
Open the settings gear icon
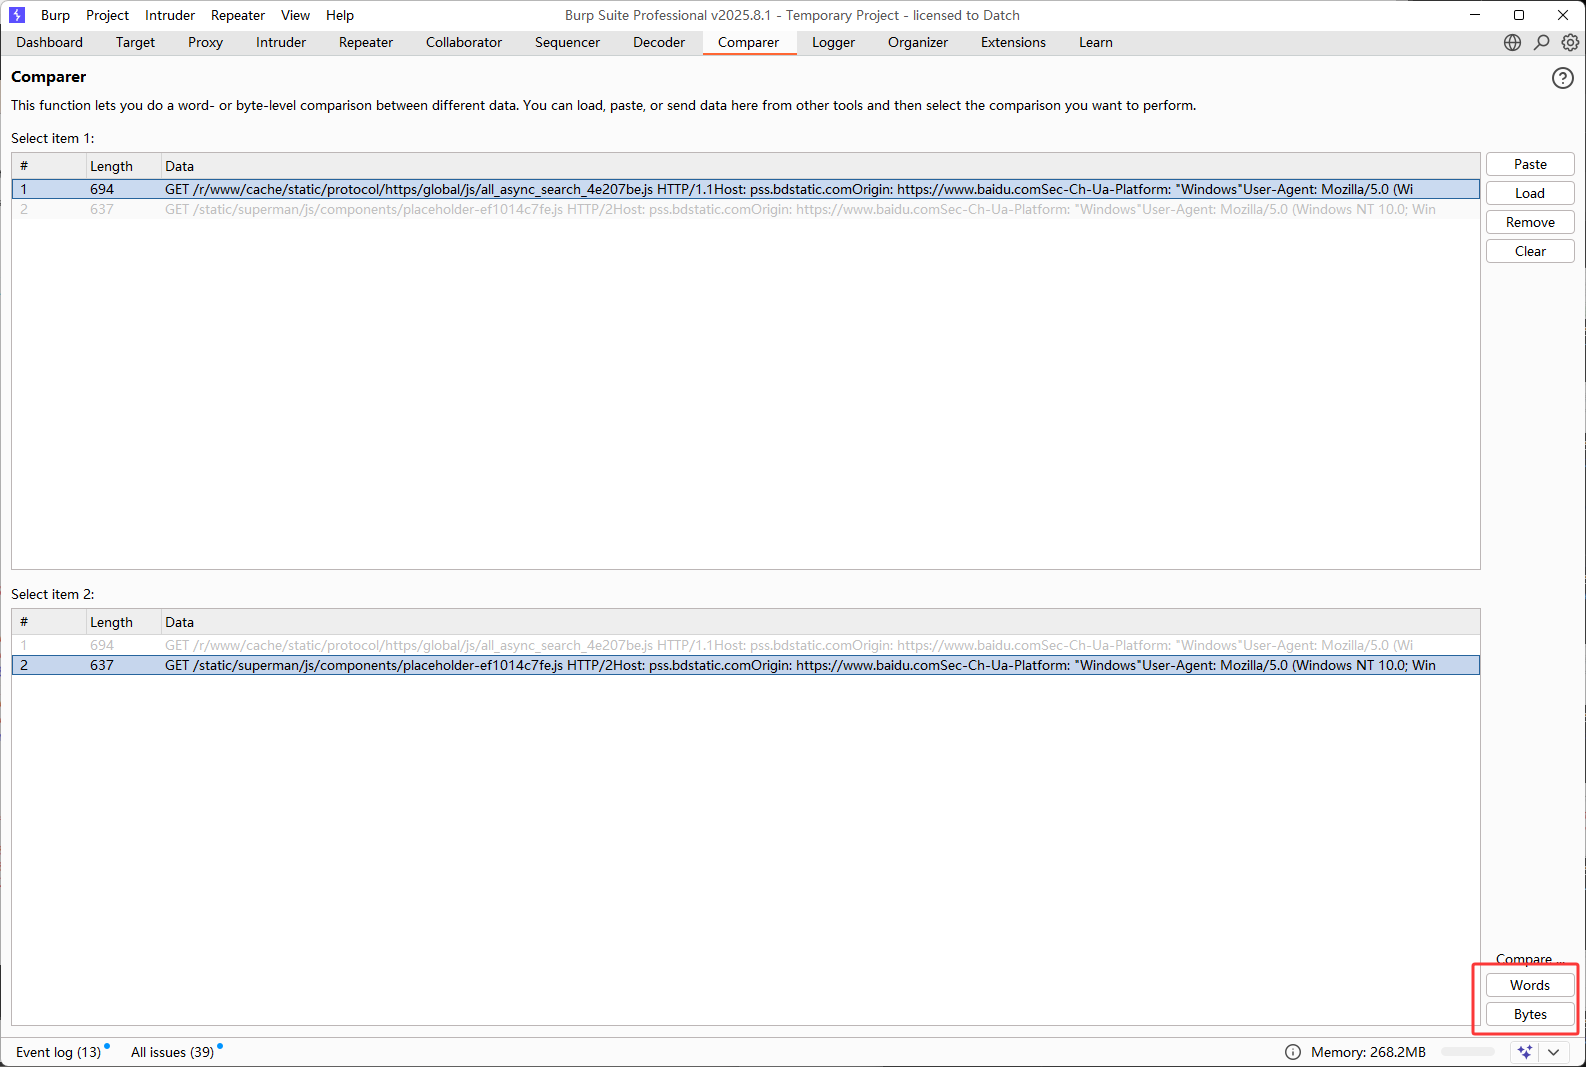[1570, 42]
